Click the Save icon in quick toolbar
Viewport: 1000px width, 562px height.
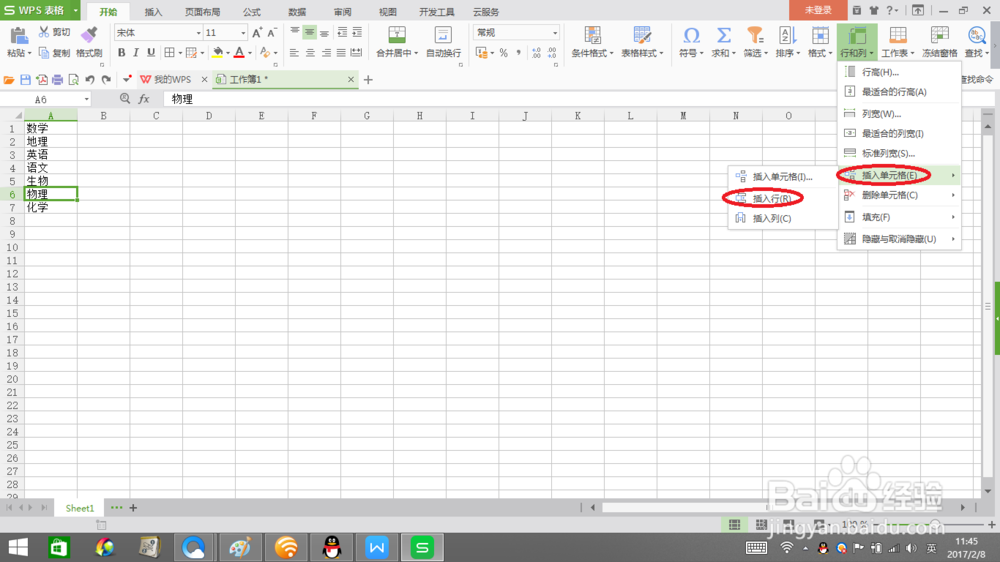[x=26, y=80]
